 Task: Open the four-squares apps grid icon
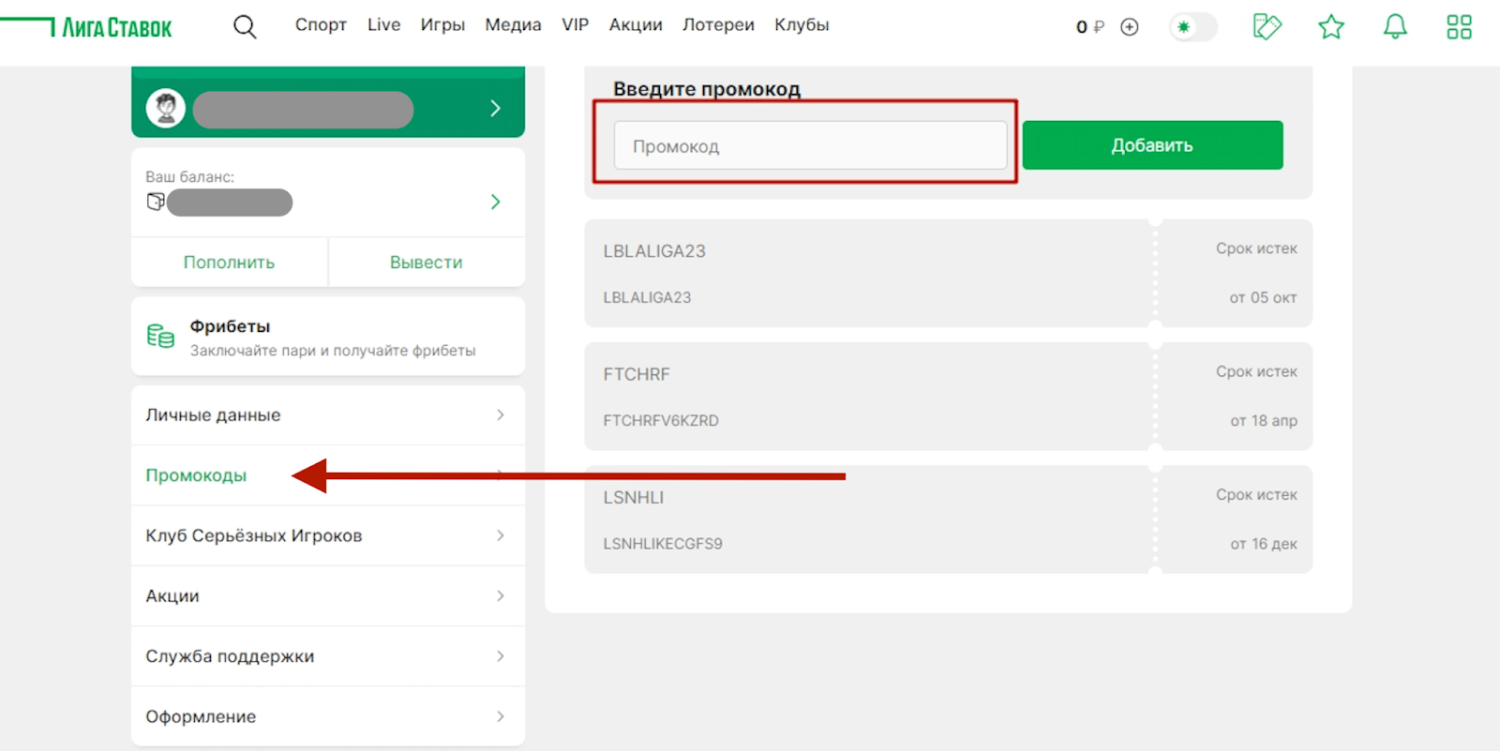click(x=1459, y=27)
